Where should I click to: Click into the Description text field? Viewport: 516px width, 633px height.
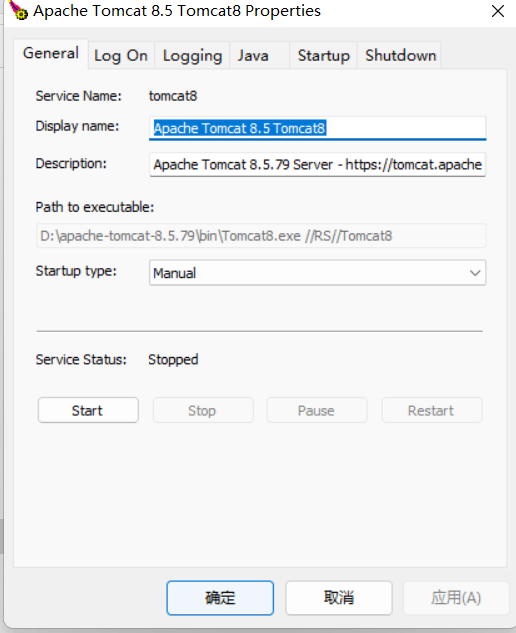[x=317, y=164]
